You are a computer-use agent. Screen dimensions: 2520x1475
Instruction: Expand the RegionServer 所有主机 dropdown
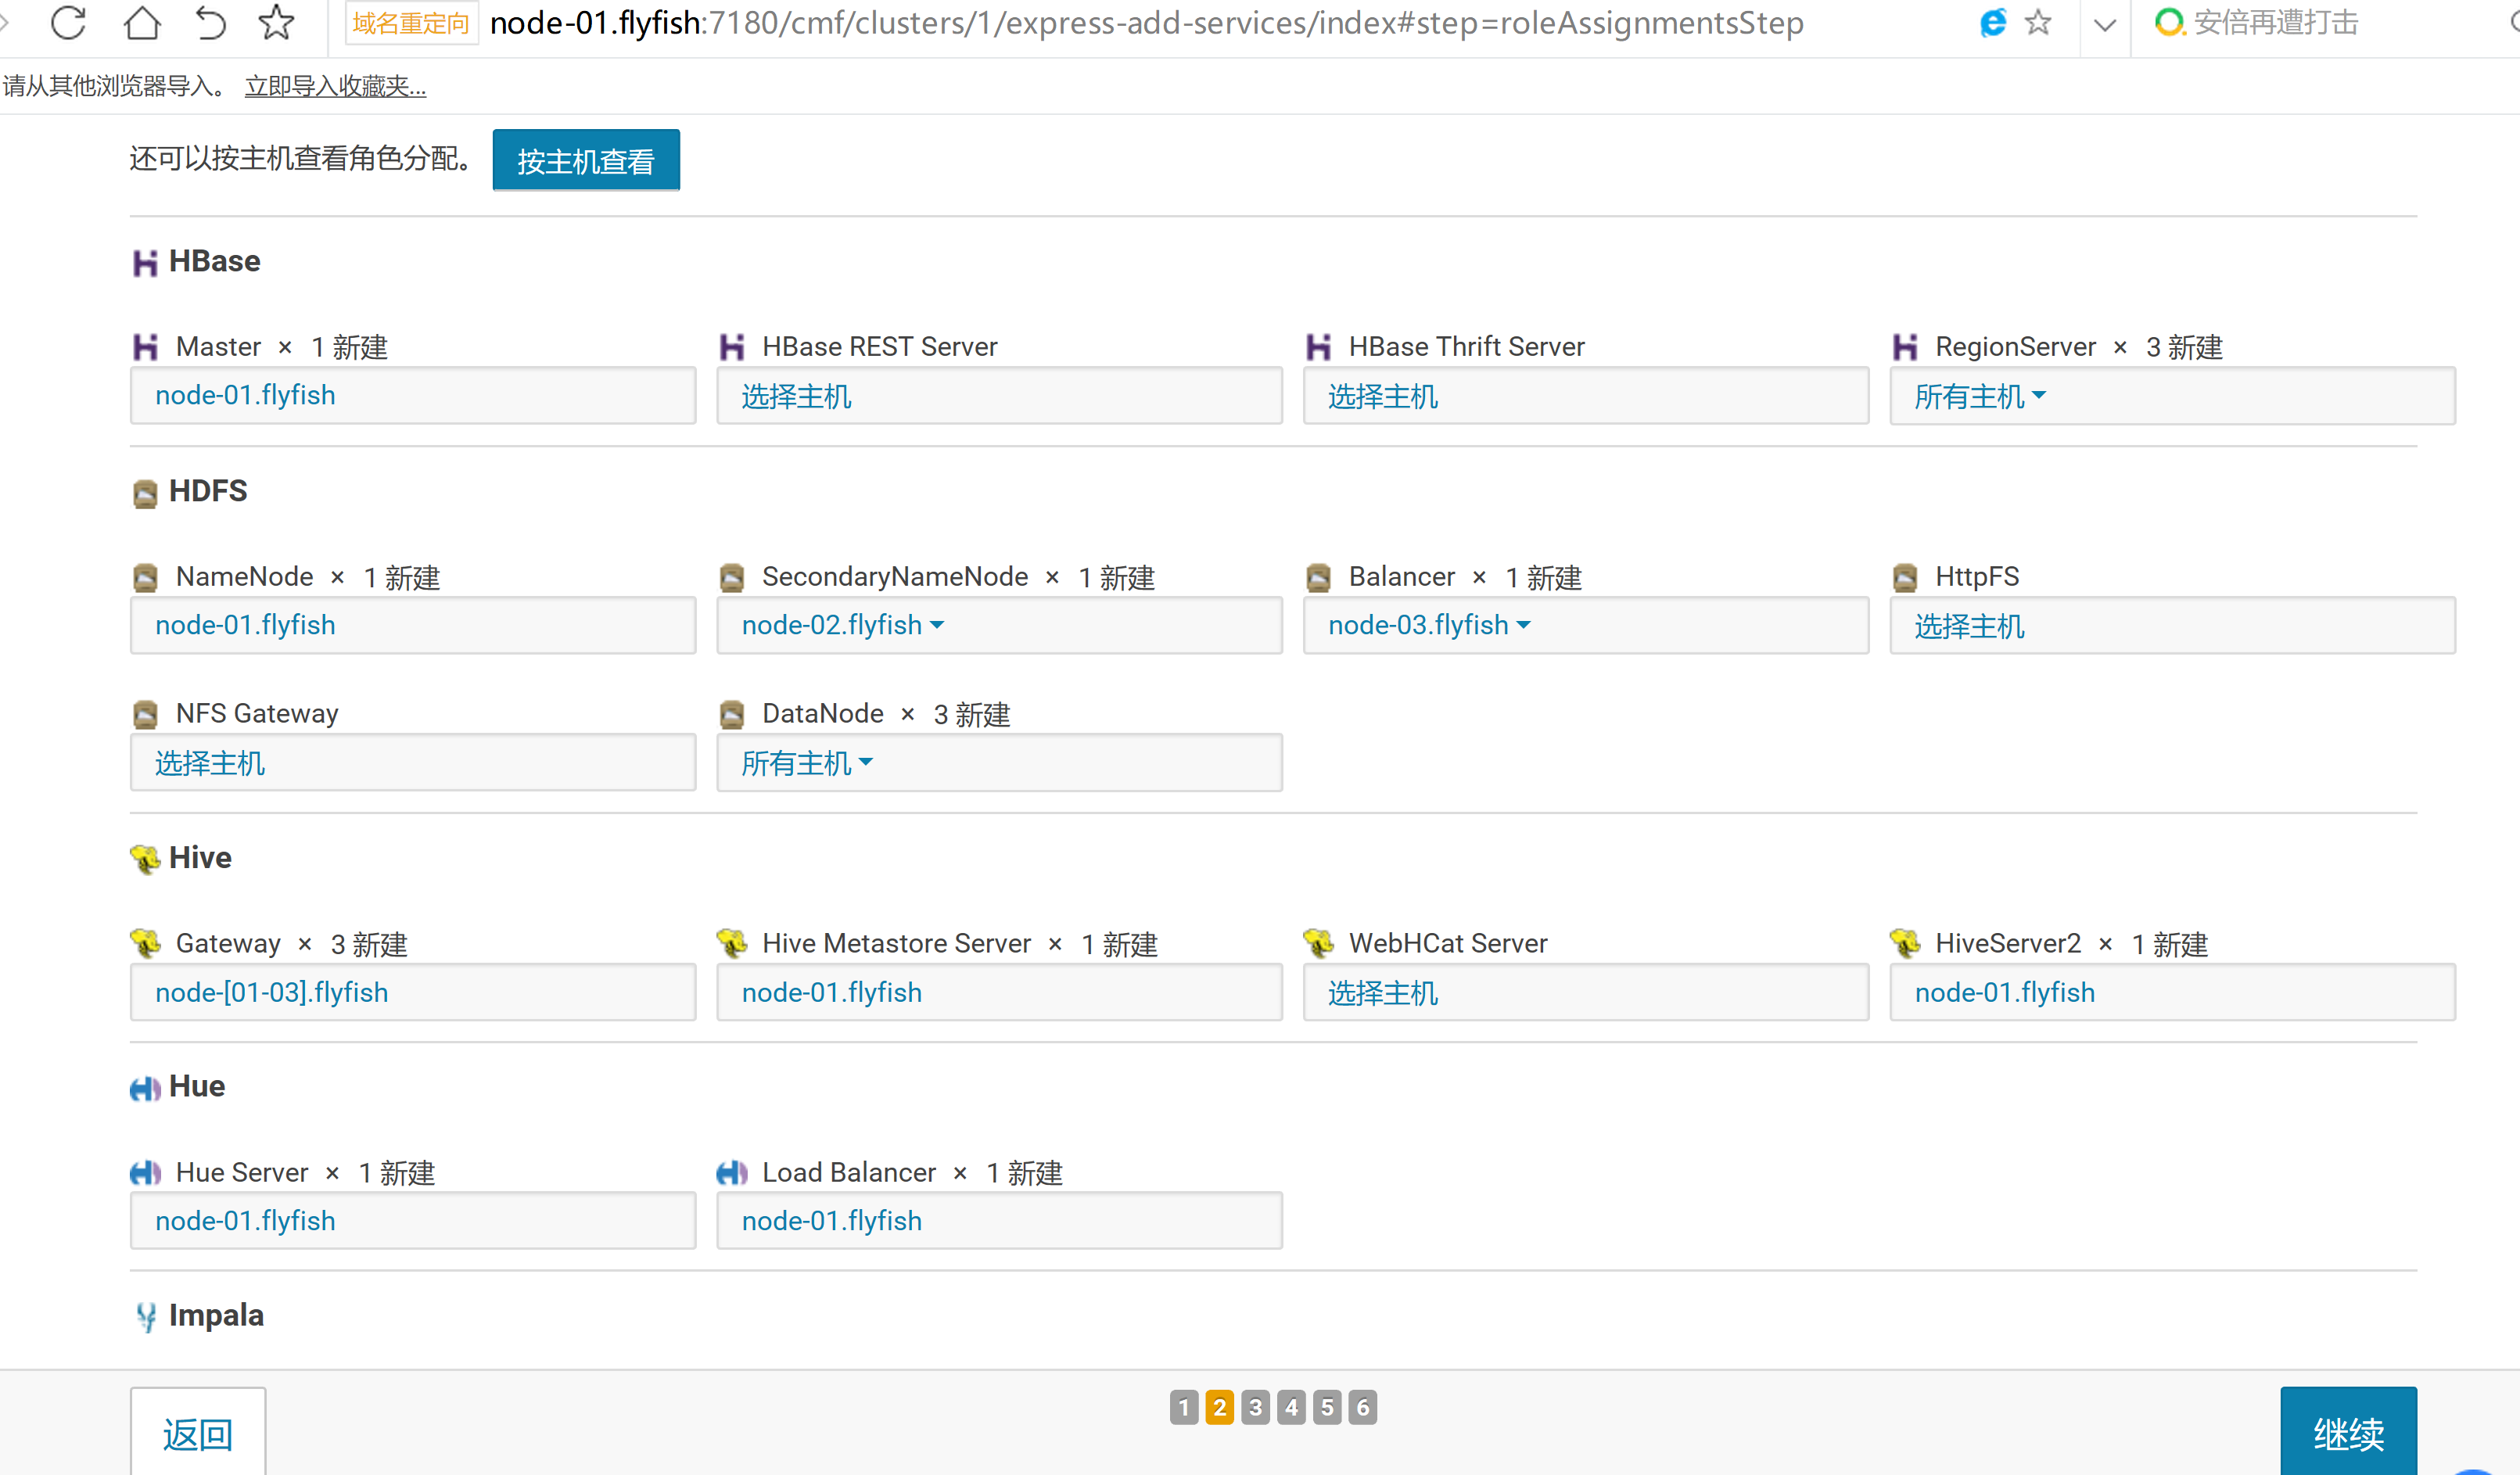point(1980,397)
